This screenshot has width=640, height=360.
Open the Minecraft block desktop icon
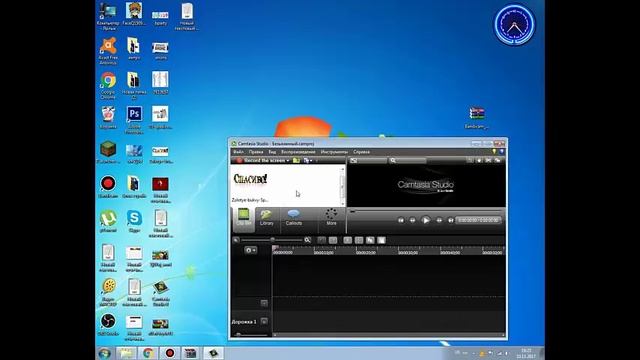108,153
